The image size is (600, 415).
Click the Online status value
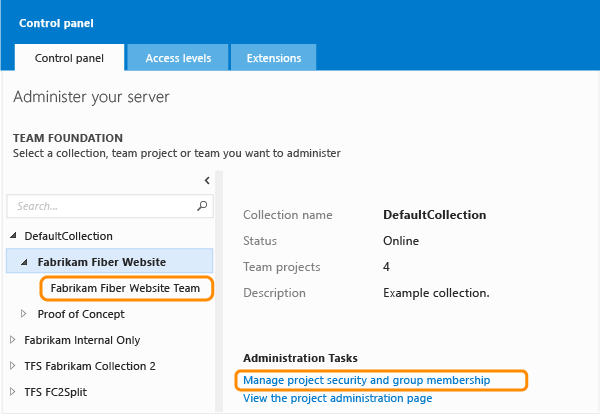(x=401, y=241)
